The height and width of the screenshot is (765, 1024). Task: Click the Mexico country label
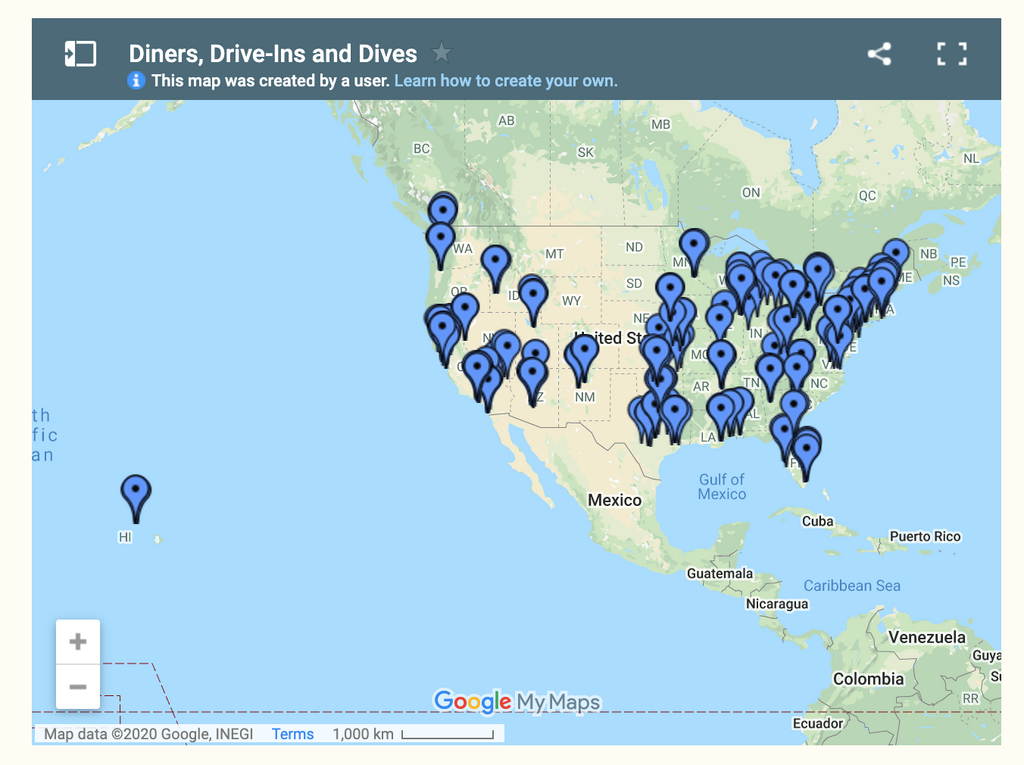click(x=615, y=500)
